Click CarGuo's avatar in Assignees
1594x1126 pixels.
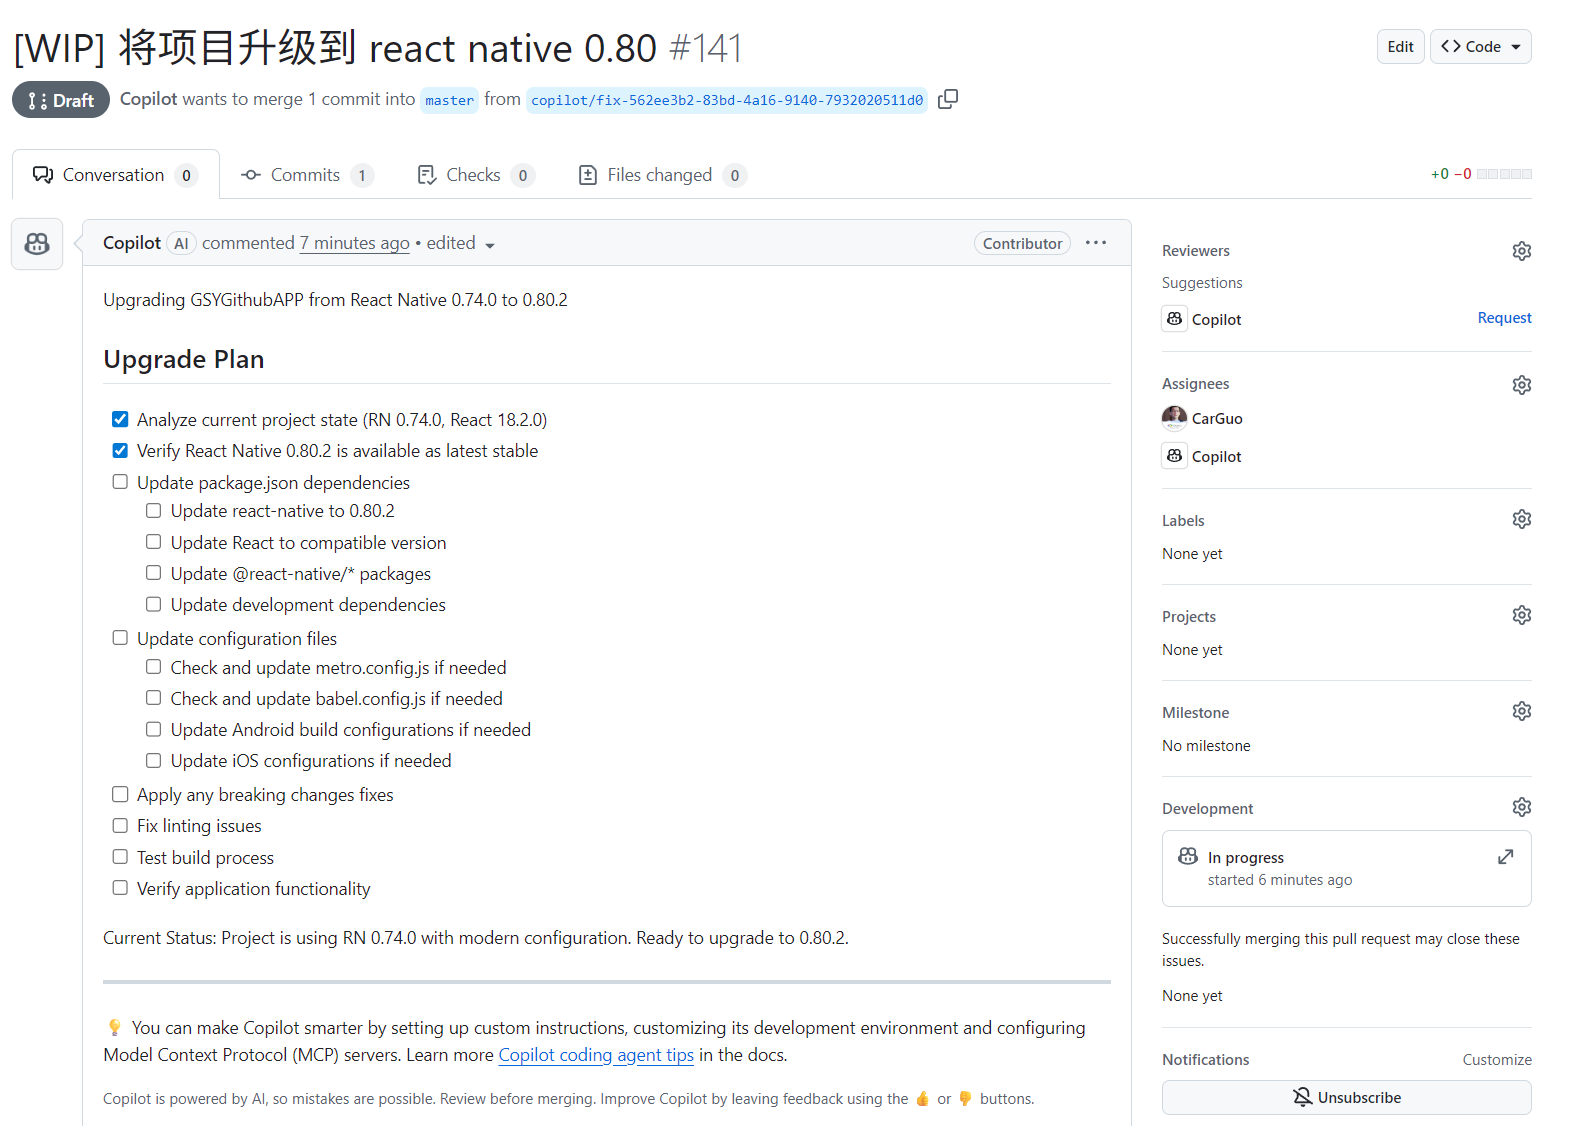click(x=1174, y=418)
